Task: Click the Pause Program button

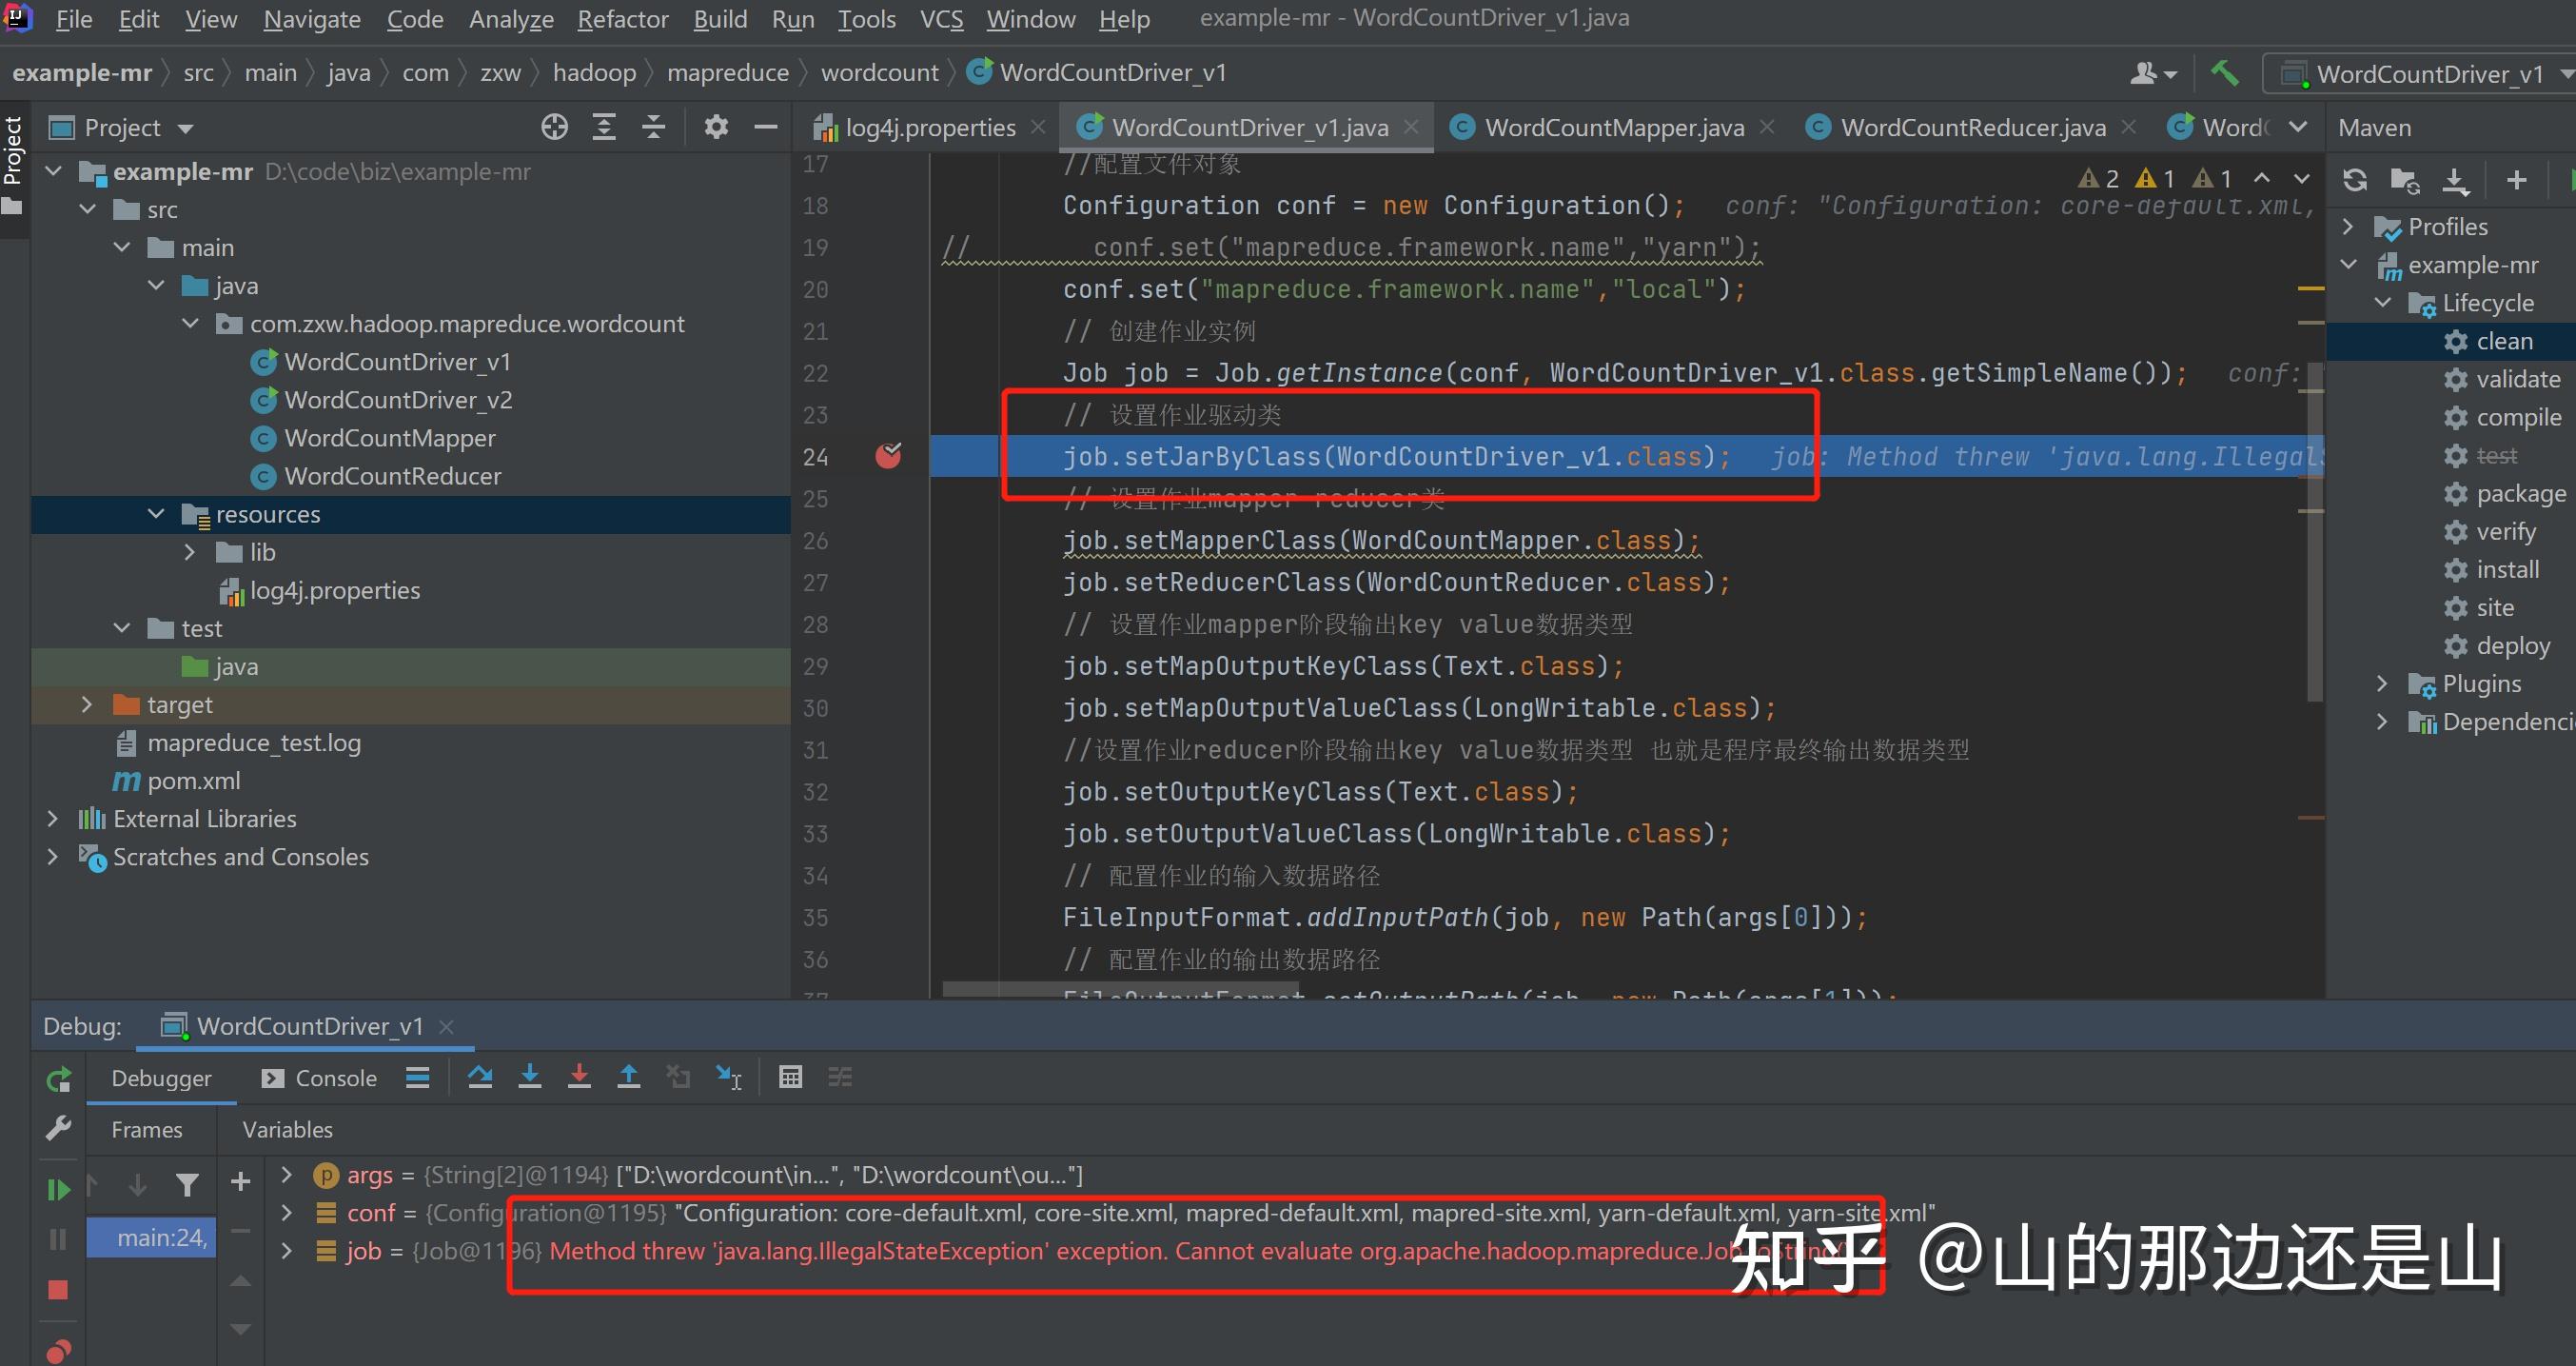Action: (58, 1239)
